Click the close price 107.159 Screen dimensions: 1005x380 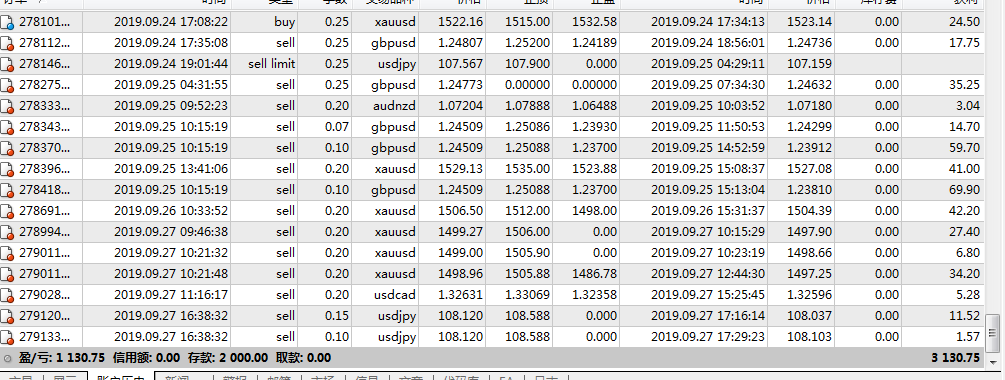(810, 64)
